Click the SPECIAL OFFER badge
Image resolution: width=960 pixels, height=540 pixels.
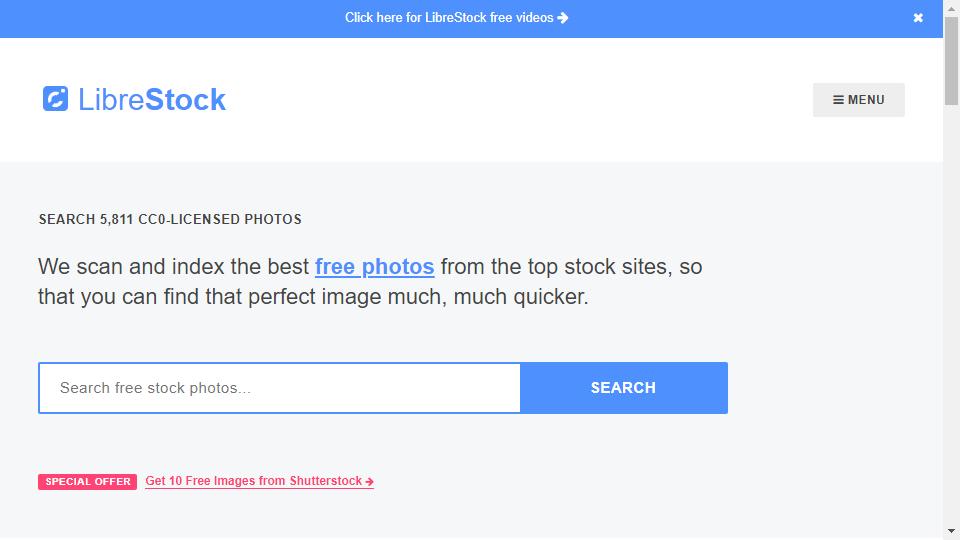click(88, 481)
